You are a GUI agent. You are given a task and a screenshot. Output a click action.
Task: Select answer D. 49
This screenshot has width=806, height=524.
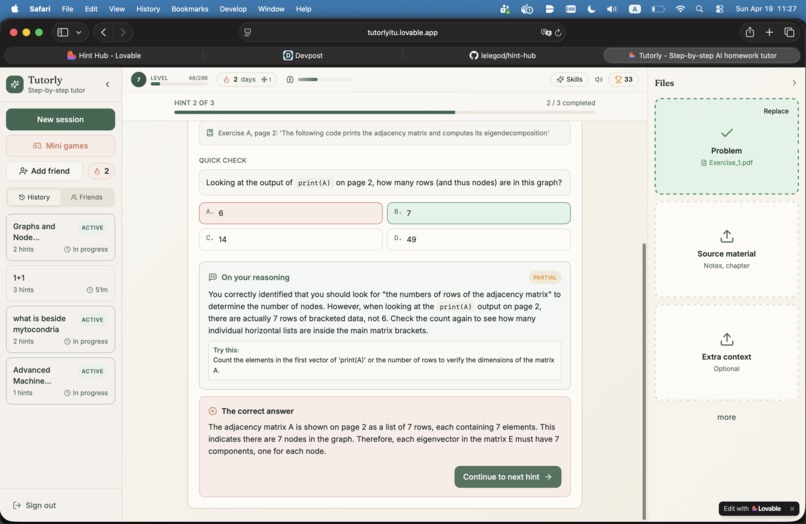click(x=479, y=239)
